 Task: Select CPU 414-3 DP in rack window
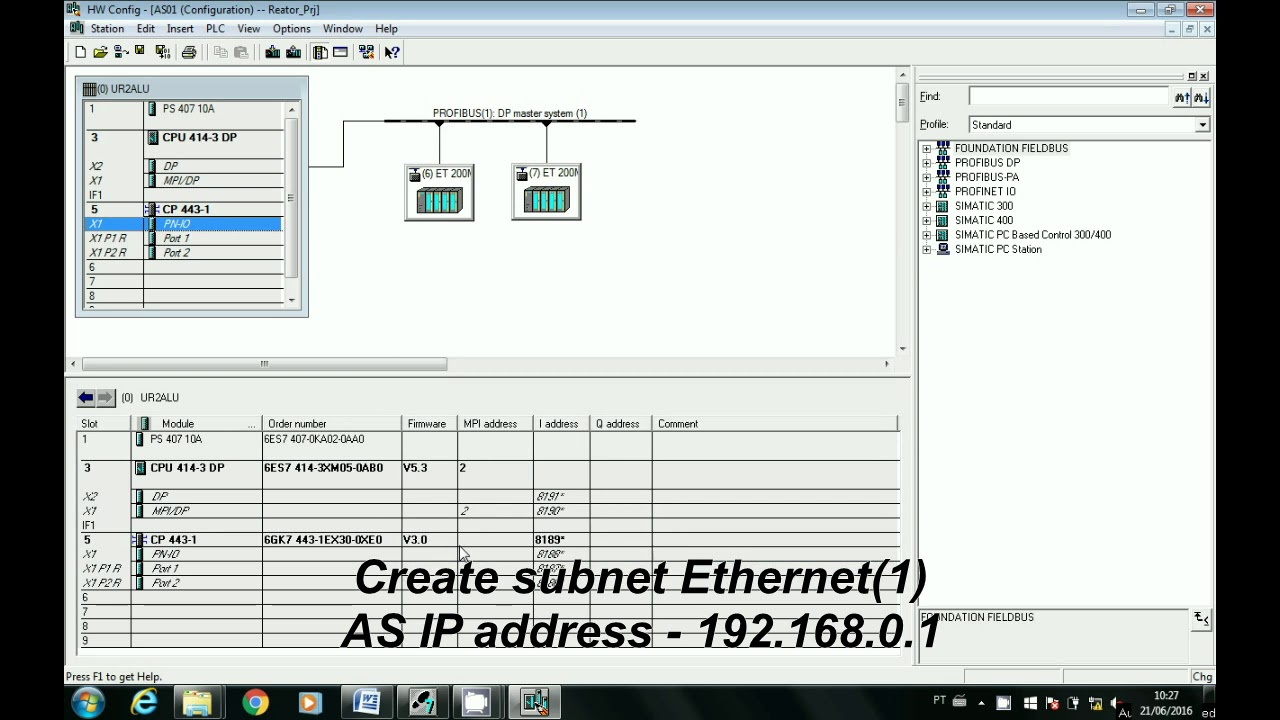(x=199, y=137)
